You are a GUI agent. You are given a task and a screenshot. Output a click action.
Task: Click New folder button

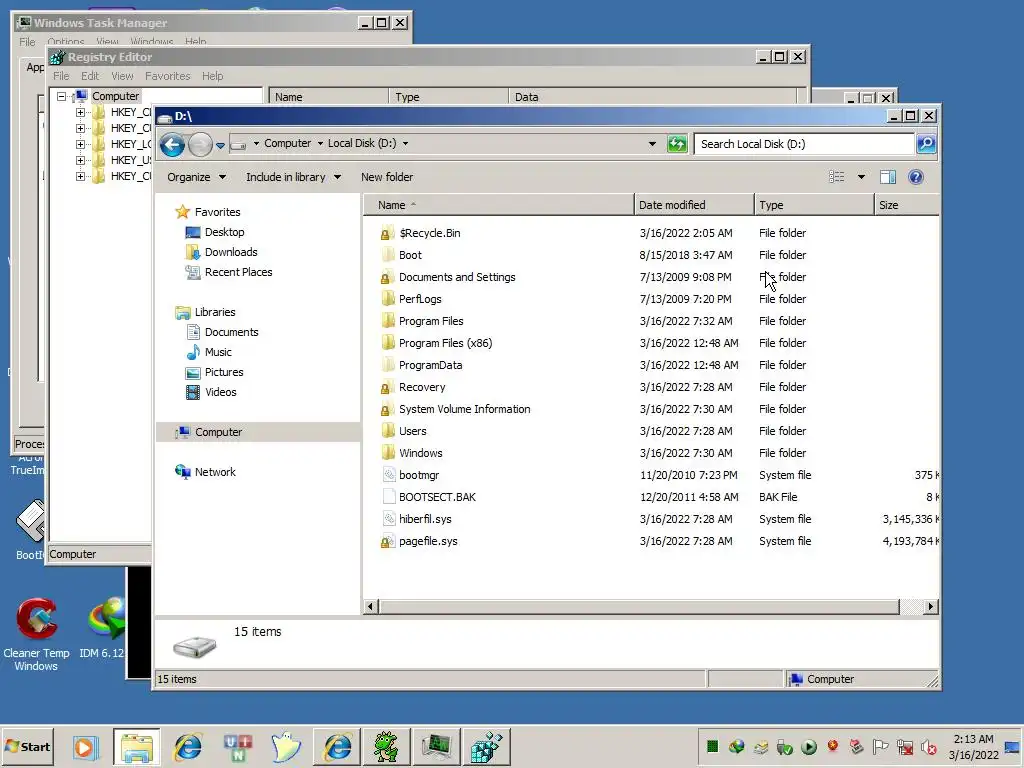point(387,177)
